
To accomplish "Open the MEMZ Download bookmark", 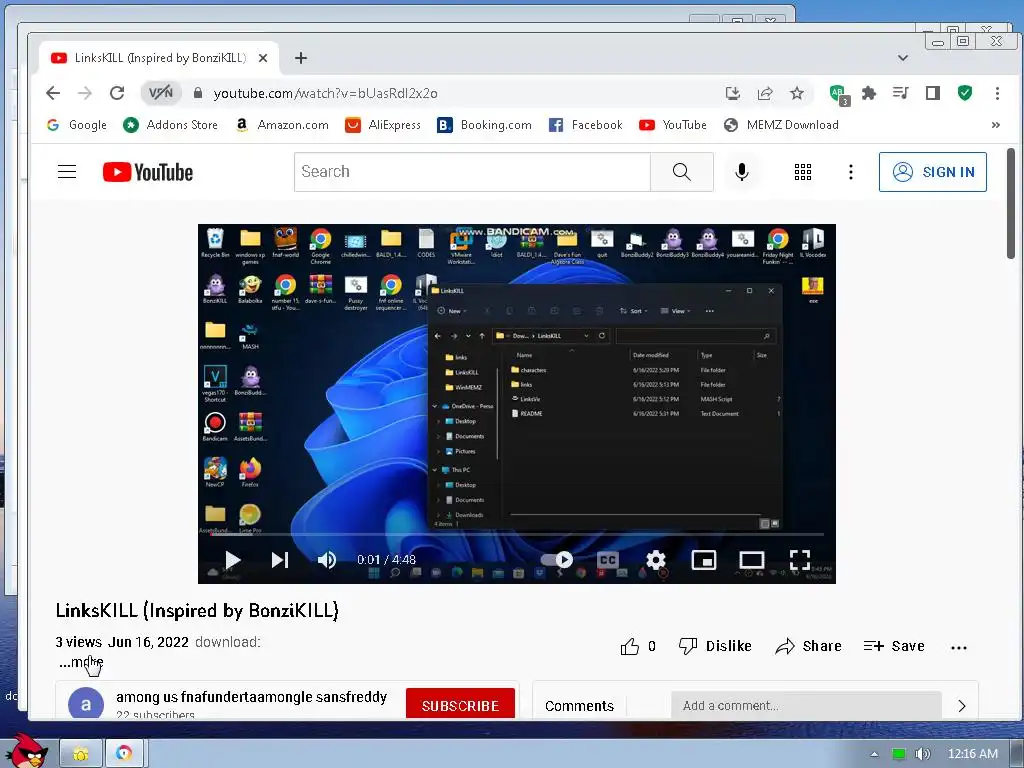I will [782, 125].
